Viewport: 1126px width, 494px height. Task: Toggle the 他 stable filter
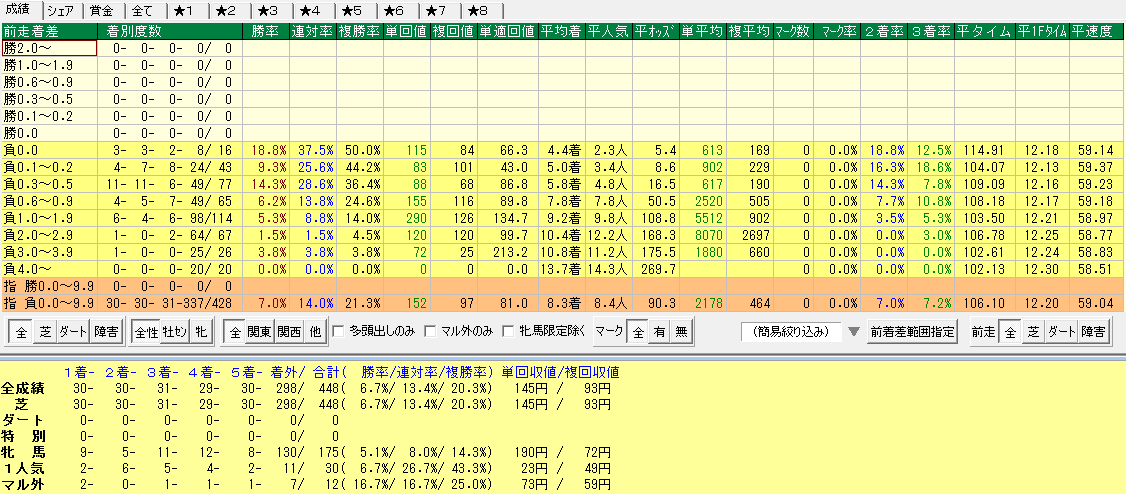pos(314,332)
